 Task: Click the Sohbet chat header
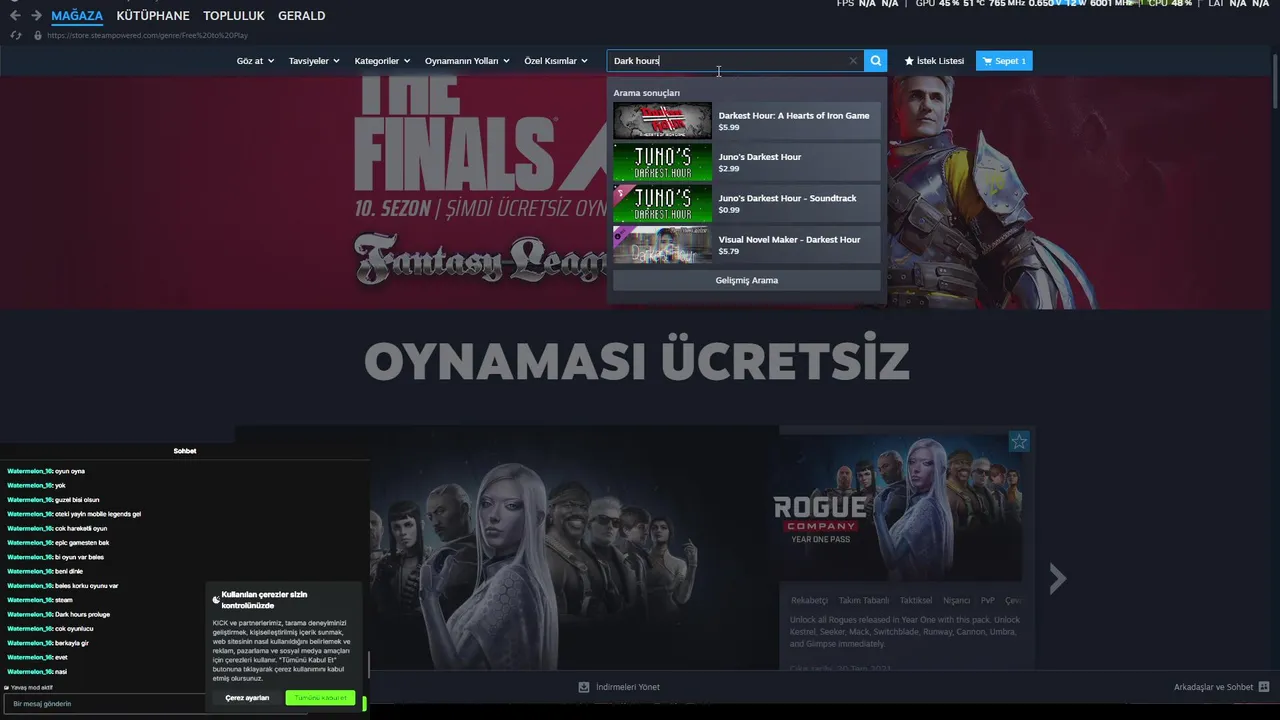[185, 451]
